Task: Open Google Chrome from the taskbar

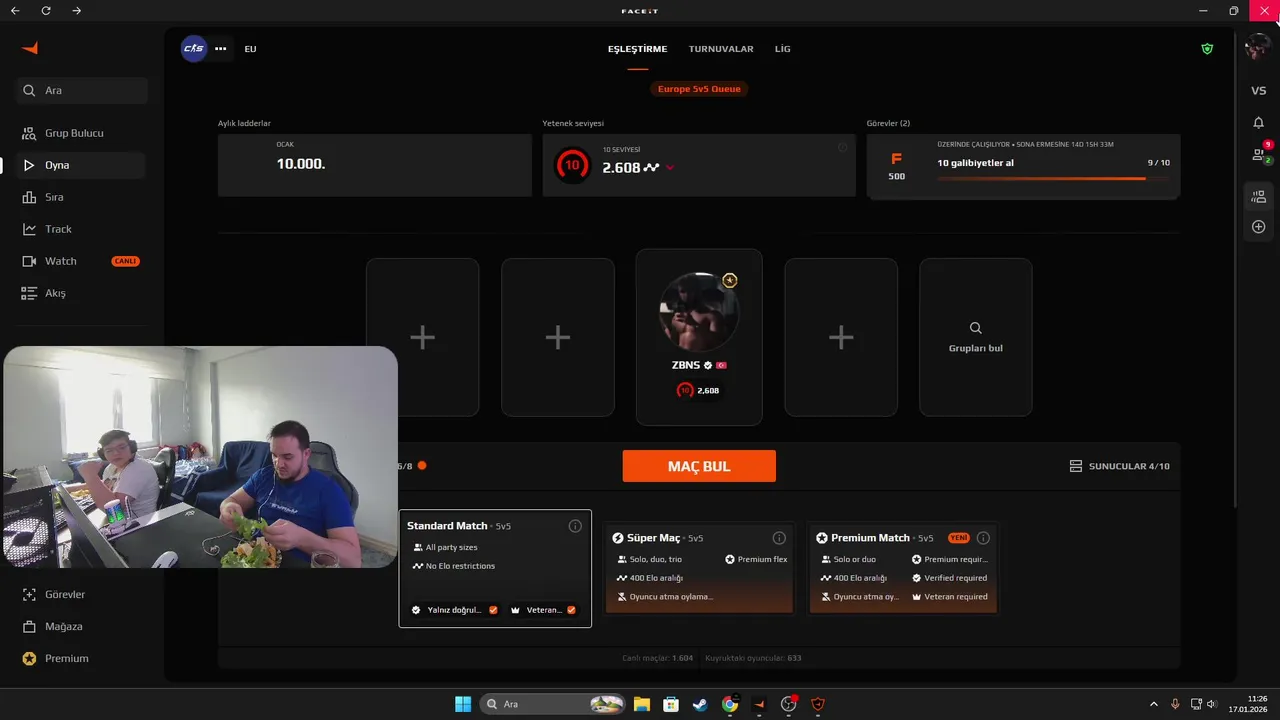Action: point(730,704)
